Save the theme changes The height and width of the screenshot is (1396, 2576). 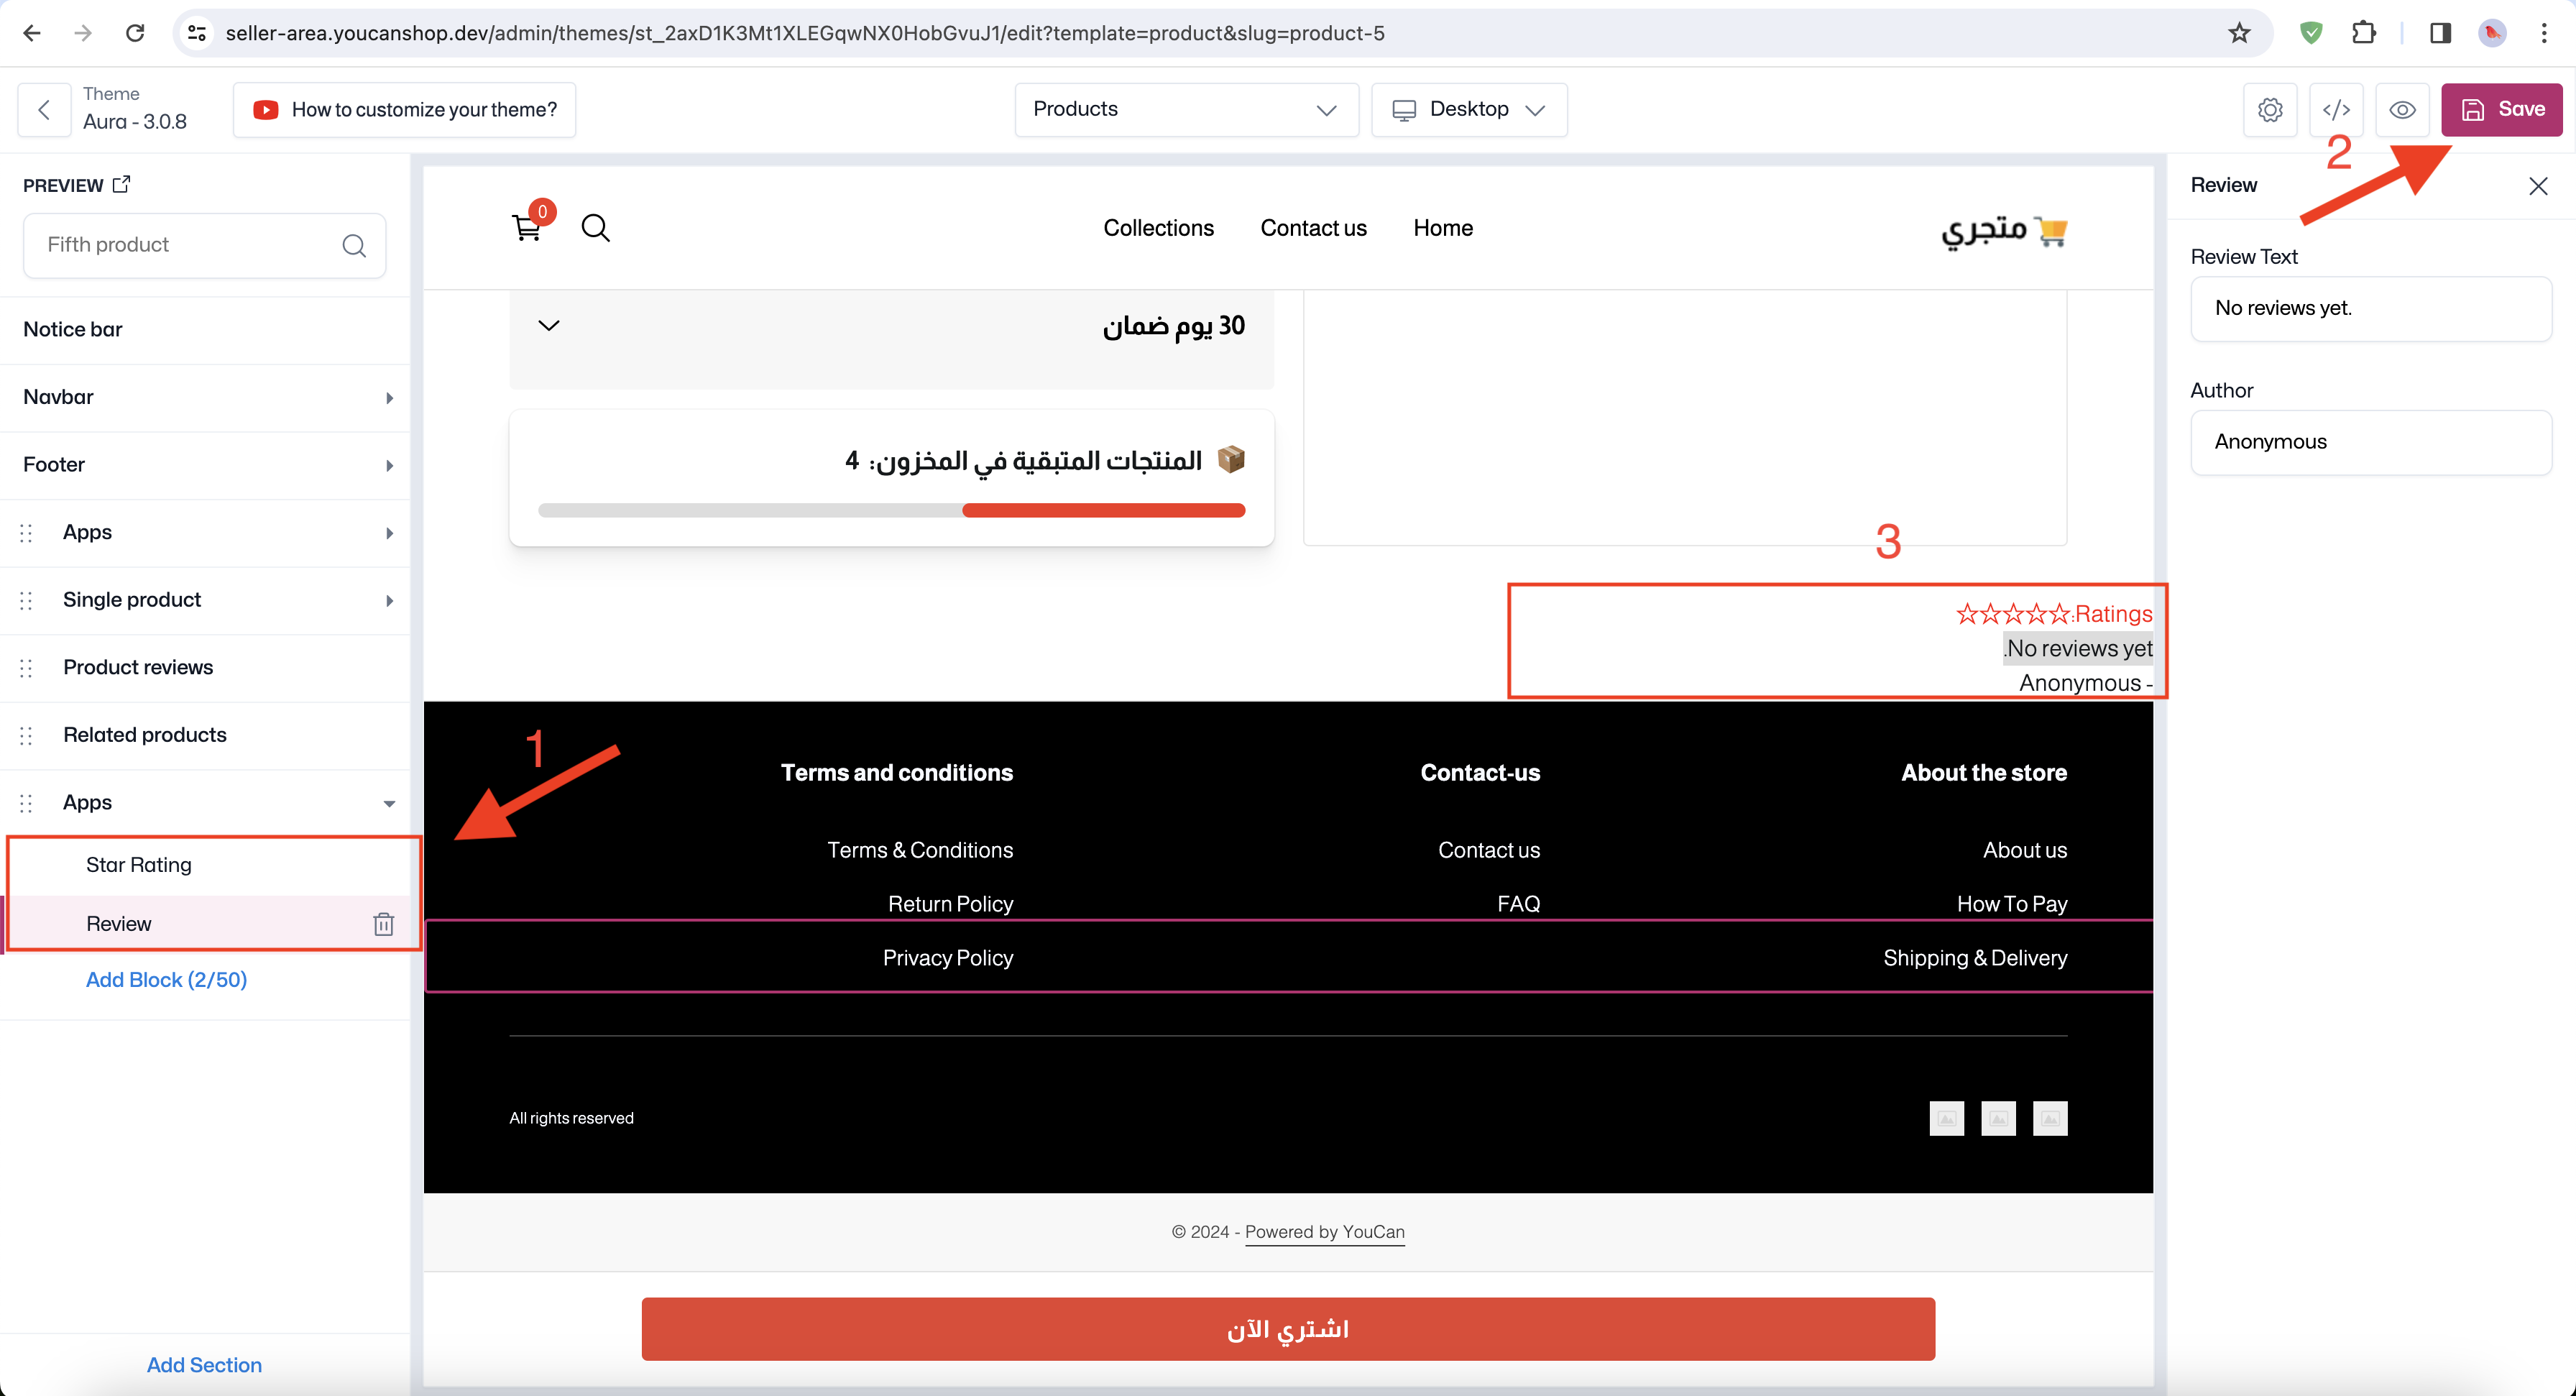pos(2501,109)
